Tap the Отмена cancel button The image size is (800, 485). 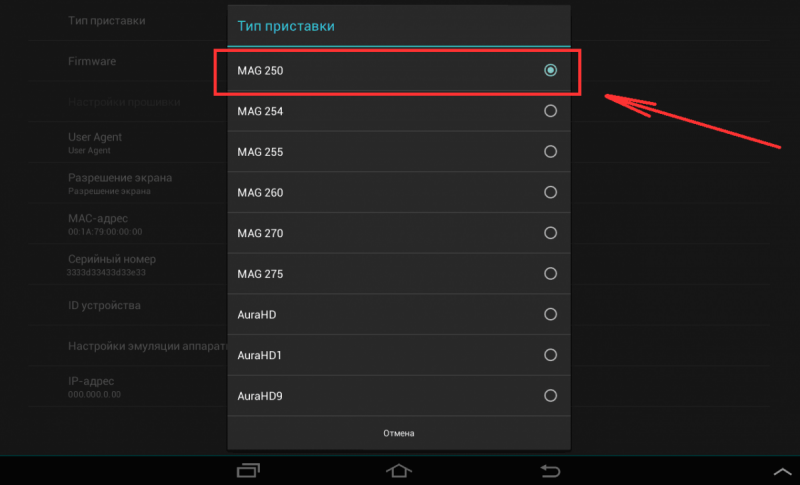click(x=398, y=433)
